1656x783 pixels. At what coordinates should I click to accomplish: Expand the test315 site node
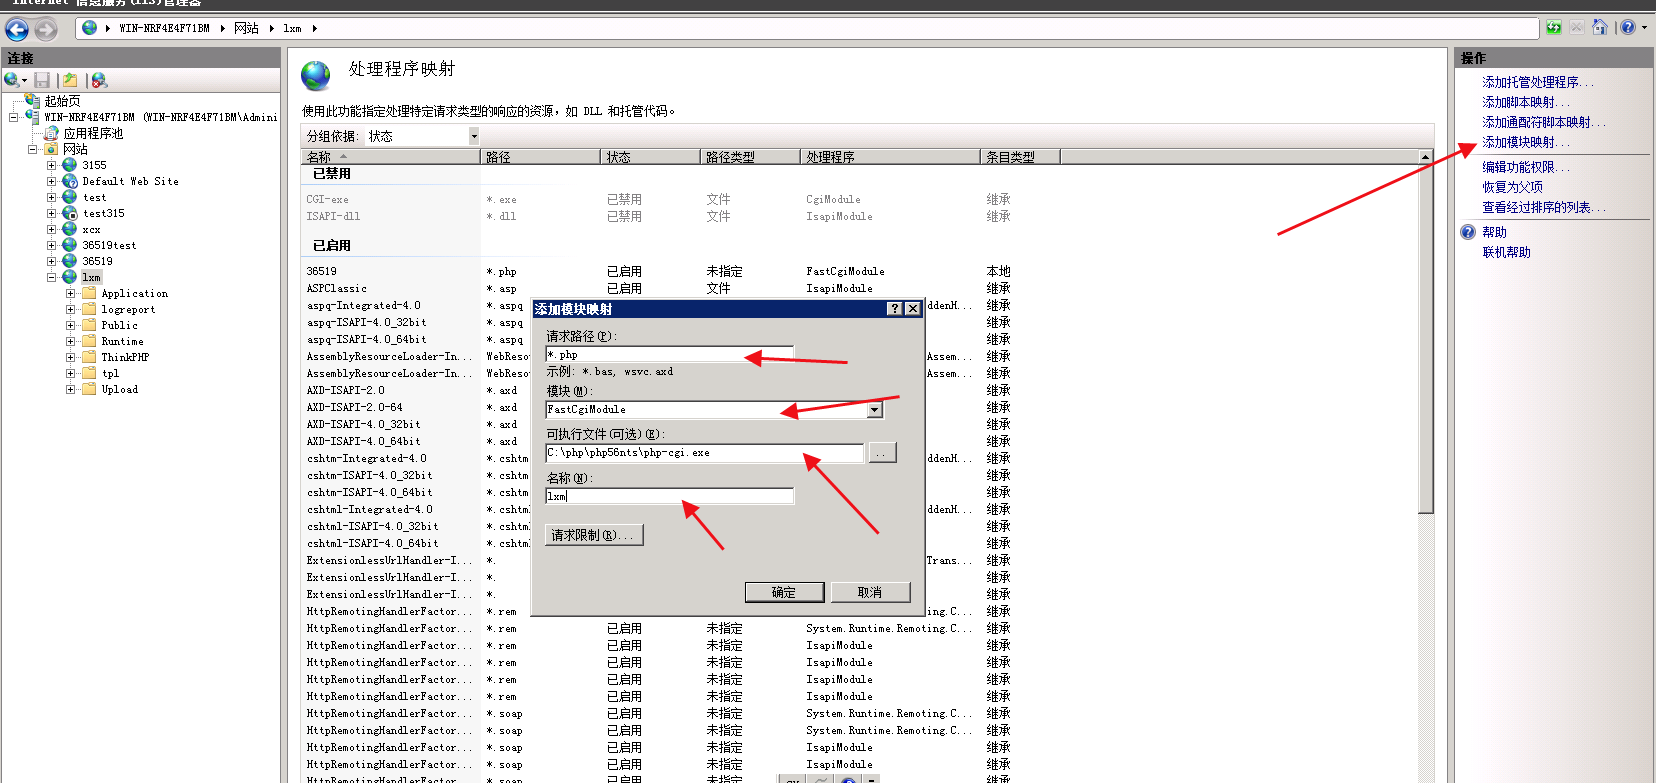click(x=52, y=213)
